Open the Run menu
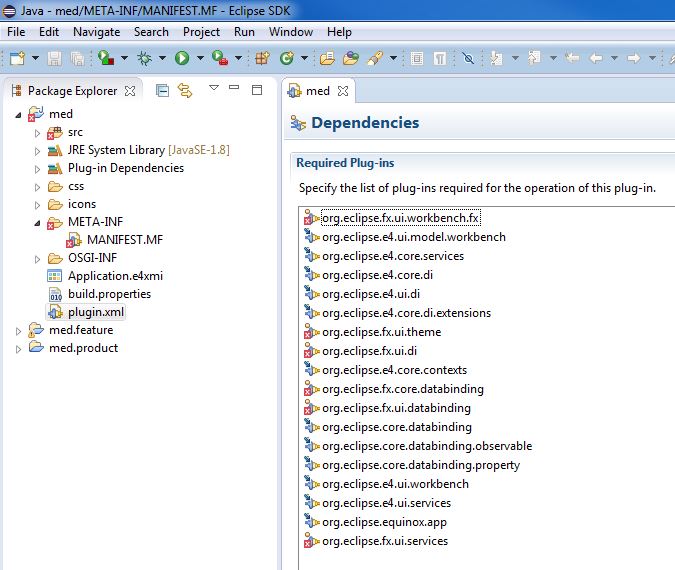This screenshot has width=675, height=570. tap(244, 32)
